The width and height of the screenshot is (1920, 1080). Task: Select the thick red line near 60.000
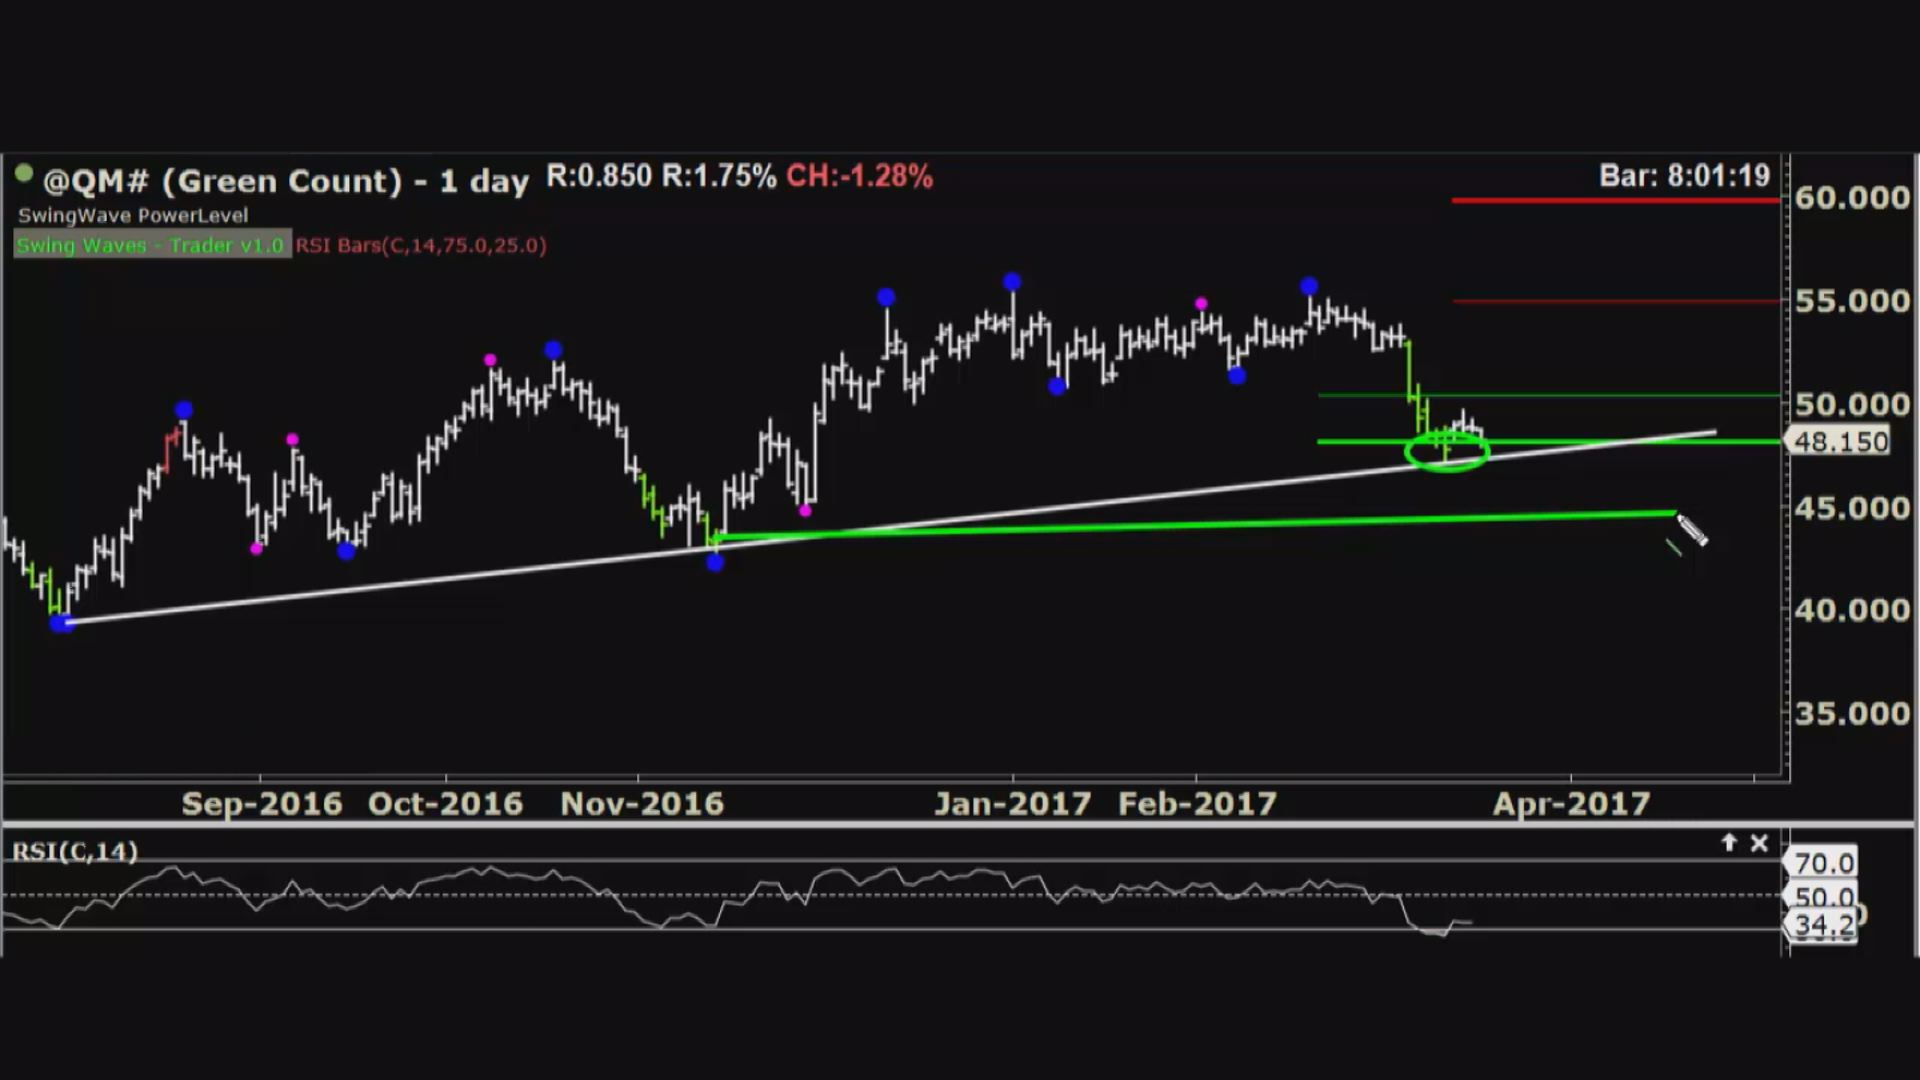click(x=1615, y=200)
